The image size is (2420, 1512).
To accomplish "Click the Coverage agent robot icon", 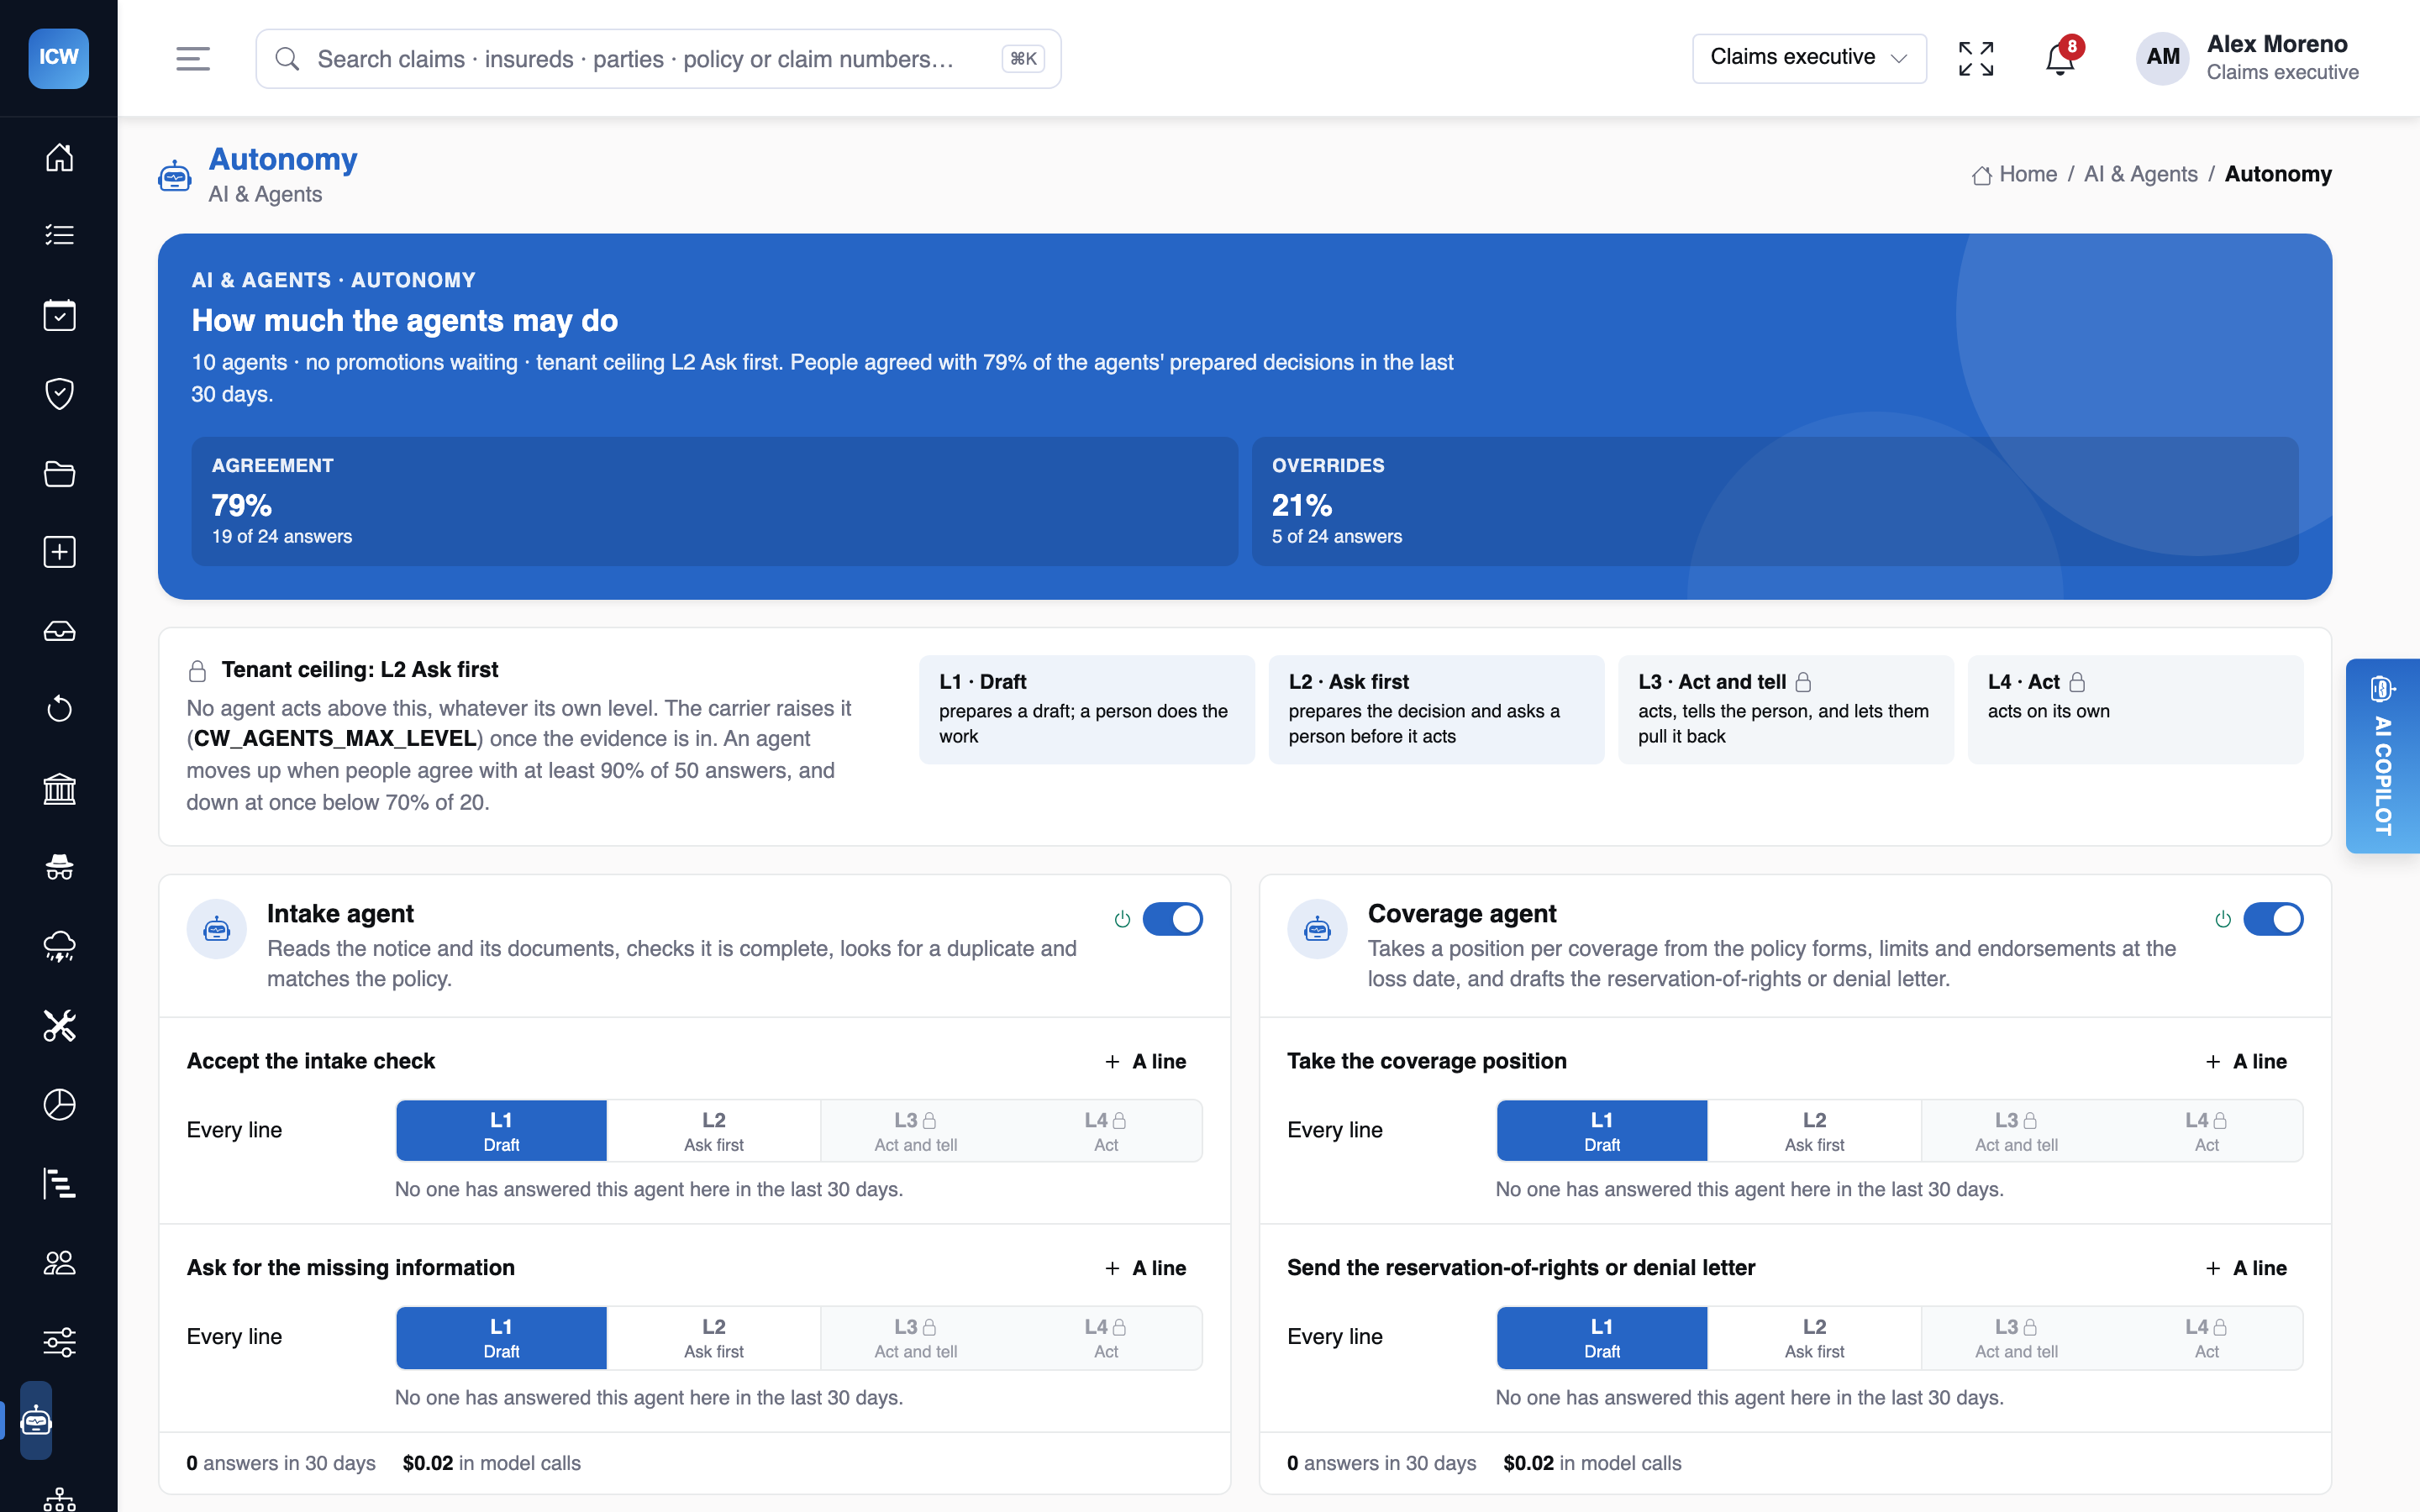I will (1317, 929).
